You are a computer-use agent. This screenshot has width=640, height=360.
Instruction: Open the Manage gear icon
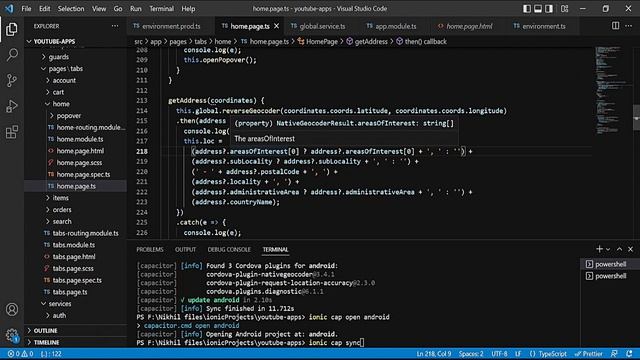12,336
